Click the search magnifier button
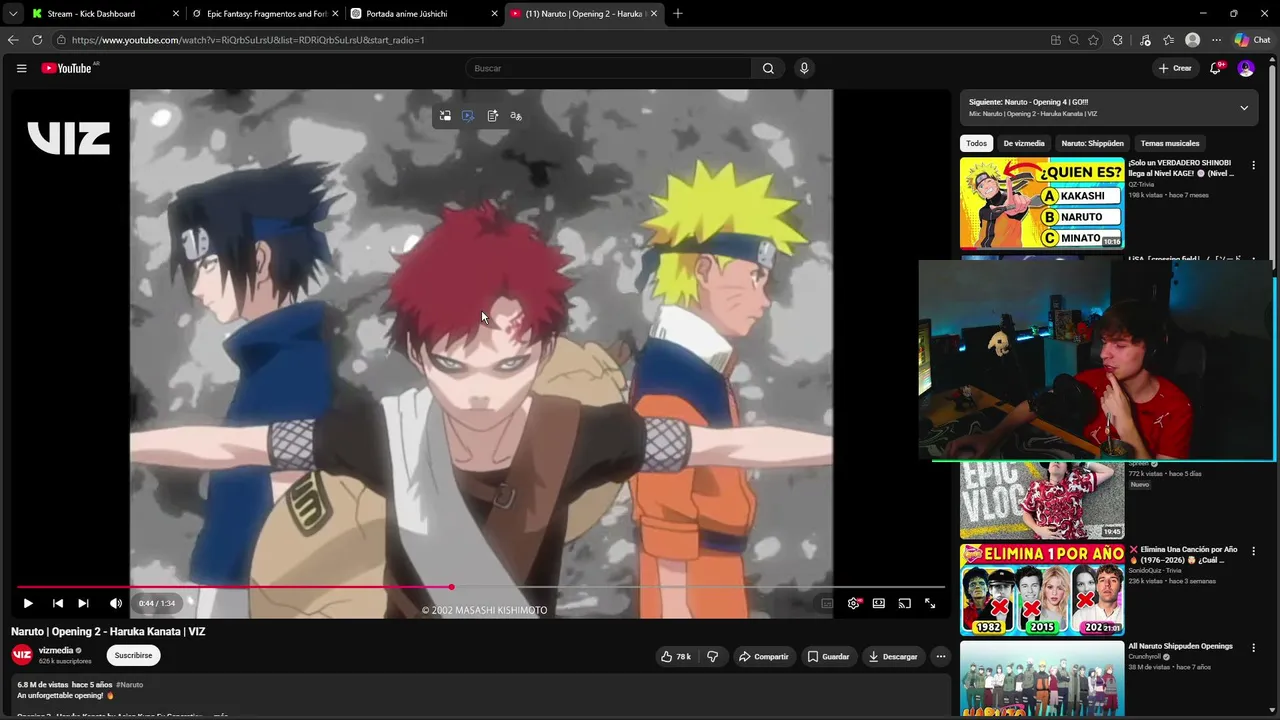 [768, 68]
